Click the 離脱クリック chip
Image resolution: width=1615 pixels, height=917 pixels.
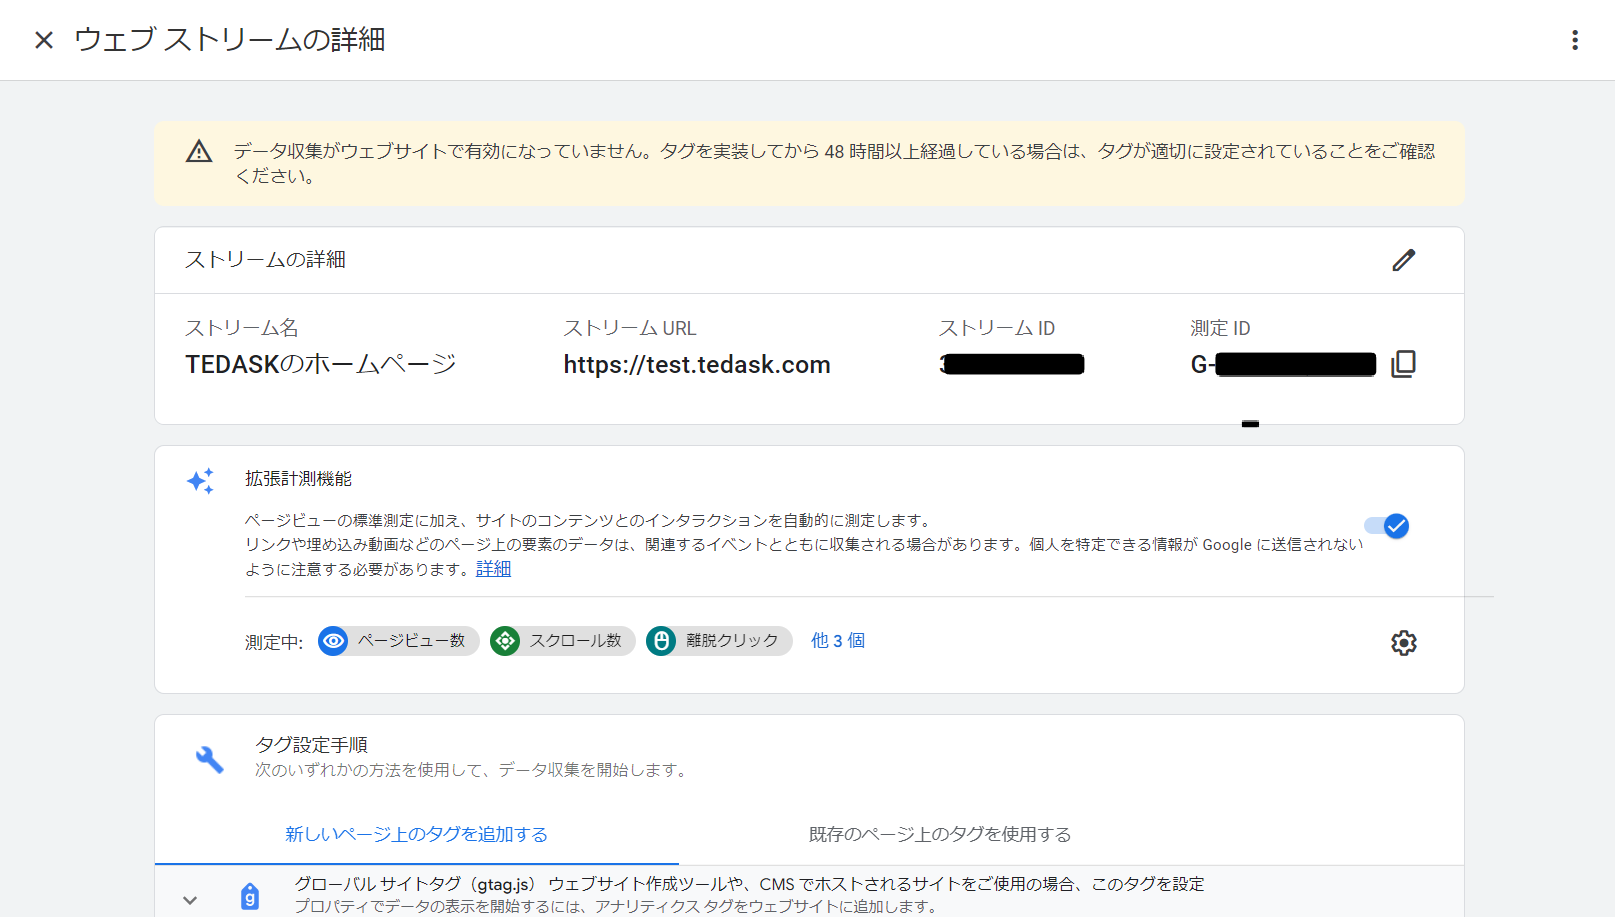coord(718,641)
